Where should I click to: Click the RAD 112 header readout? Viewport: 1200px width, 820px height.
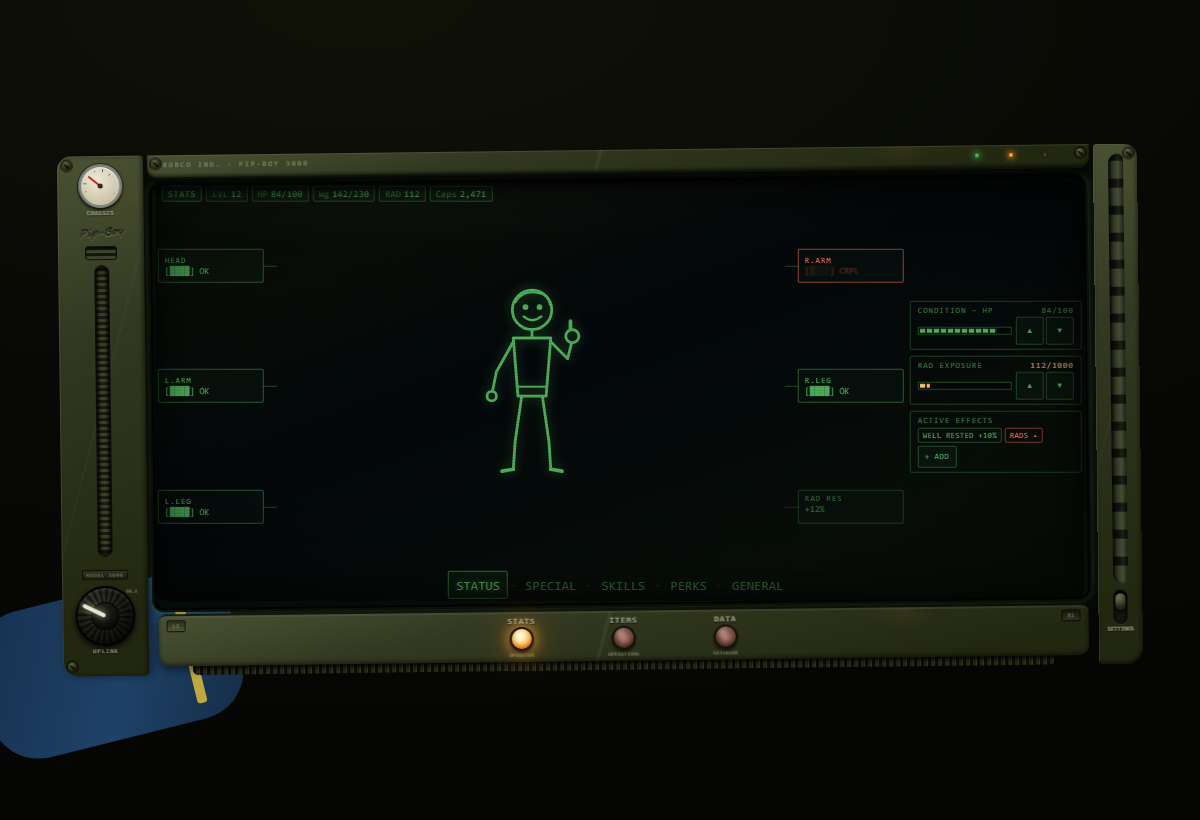pos(402,194)
